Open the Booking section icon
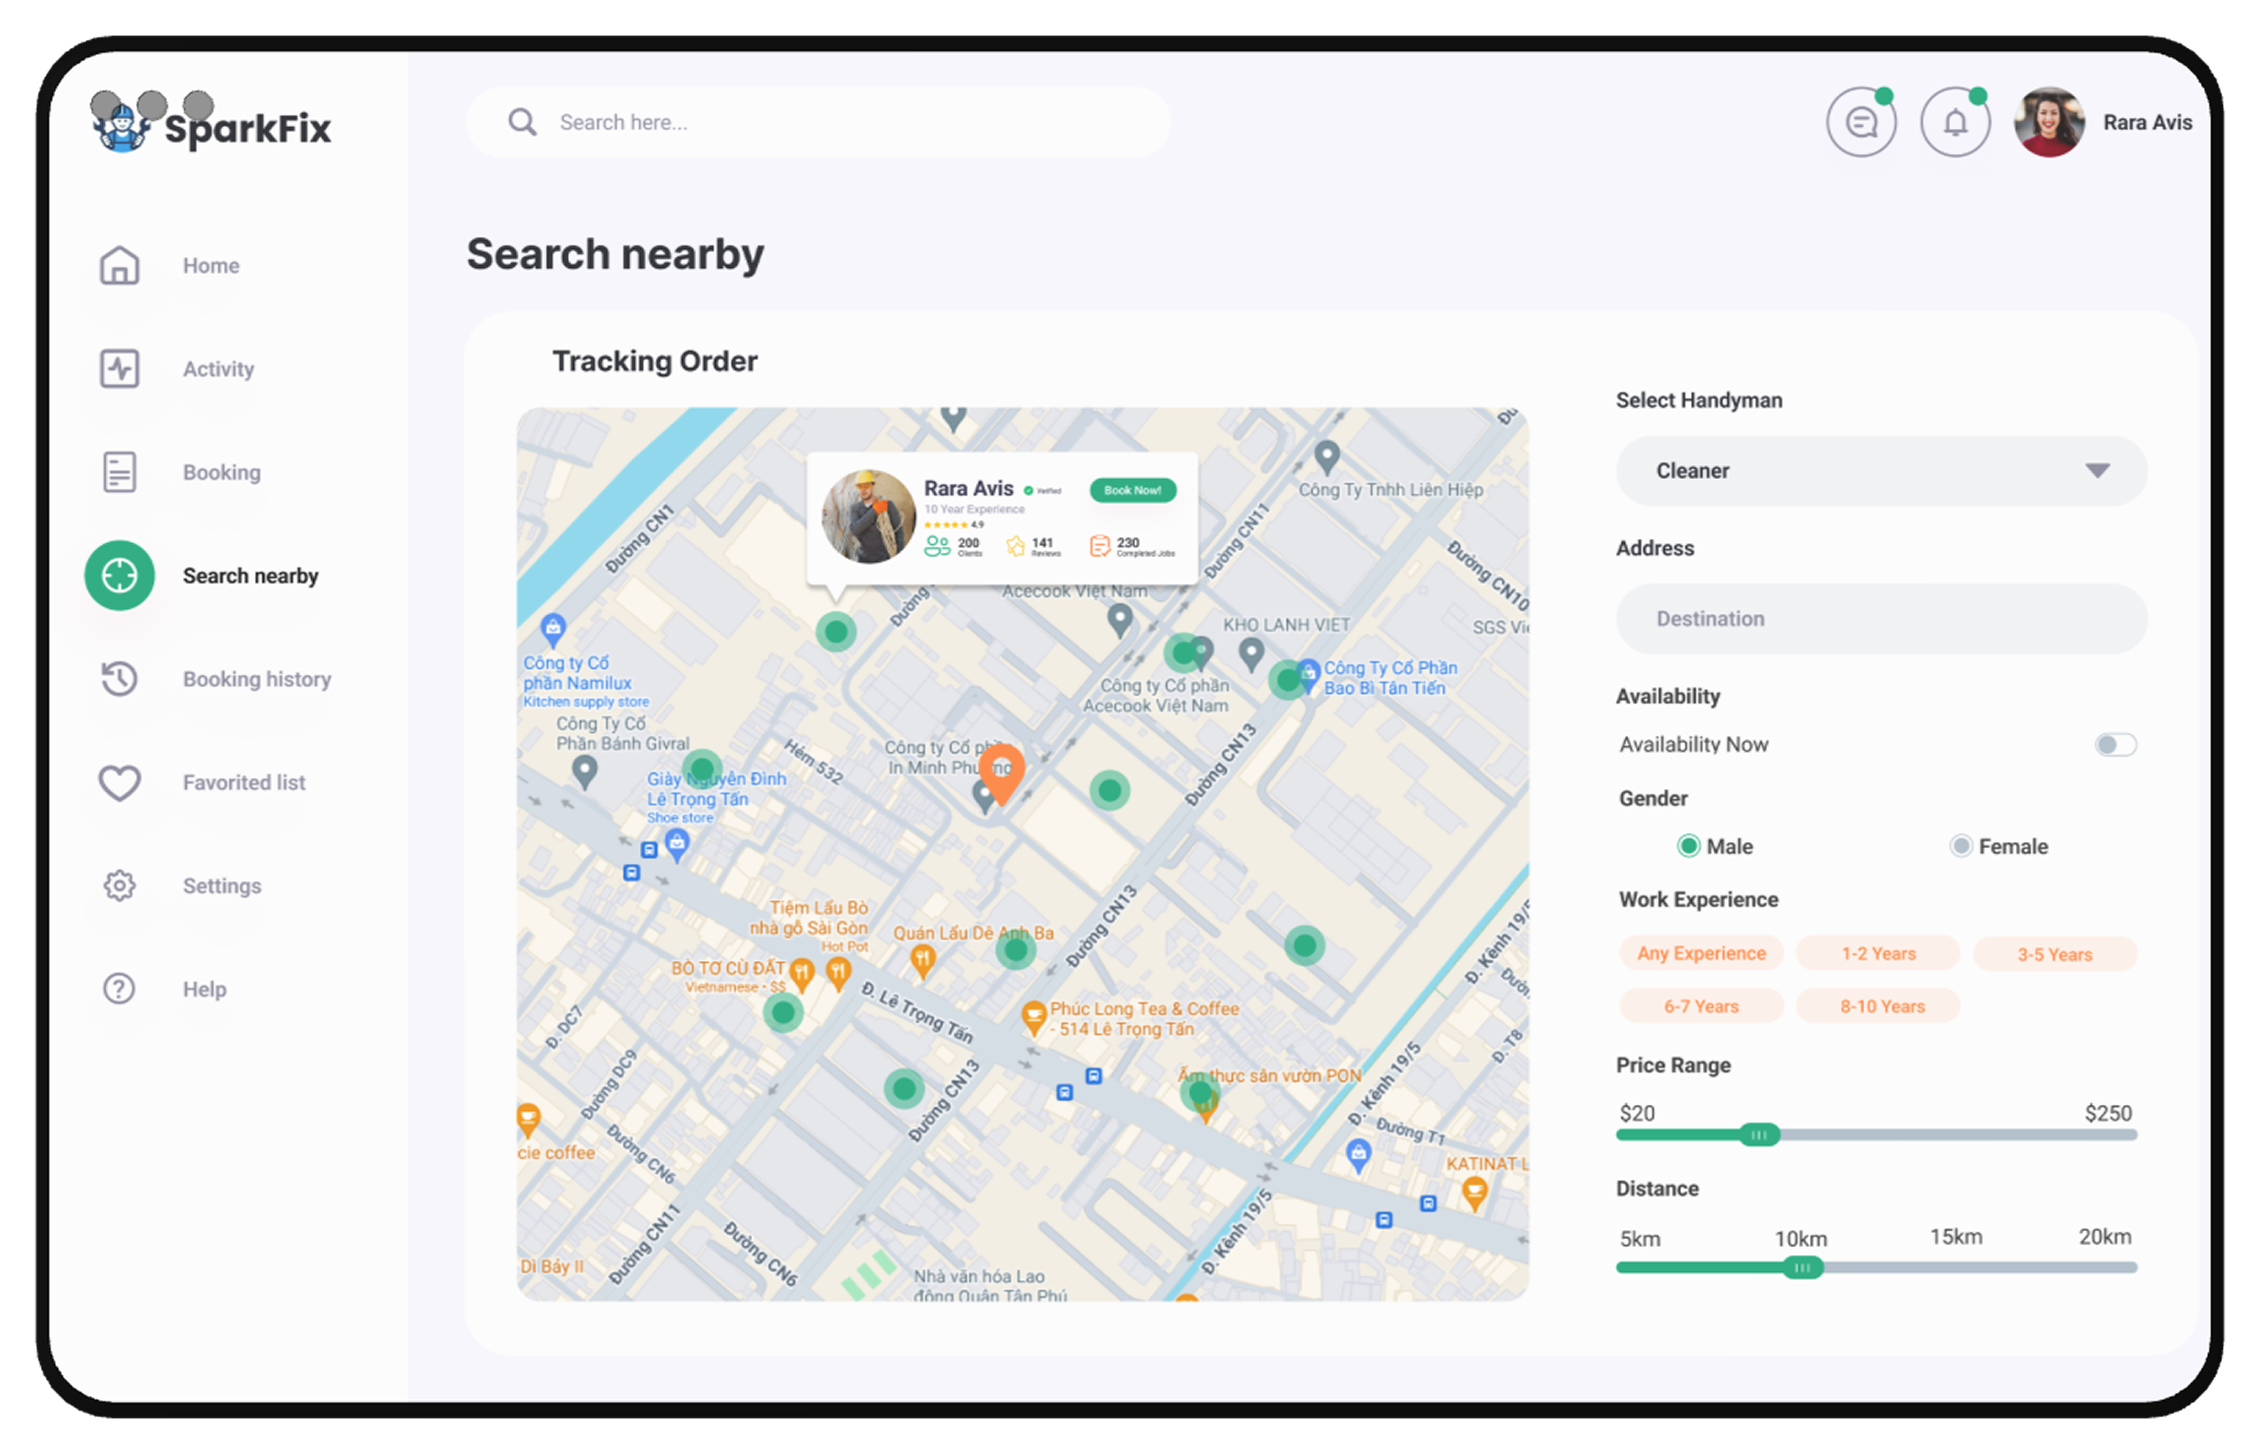This screenshot has width=2260, height=1452. (119, 471)
